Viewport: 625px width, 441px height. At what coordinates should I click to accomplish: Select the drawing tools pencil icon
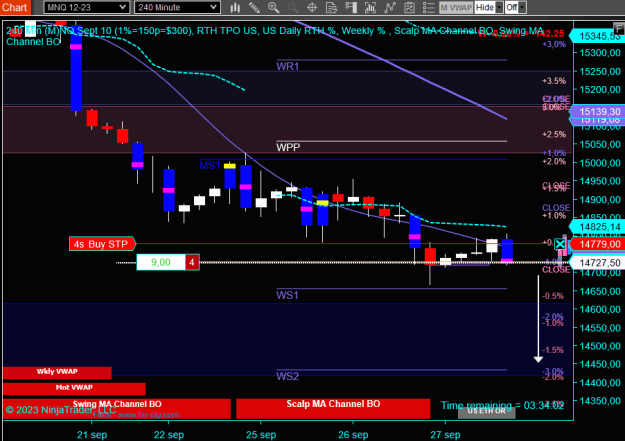click(254, 8)
